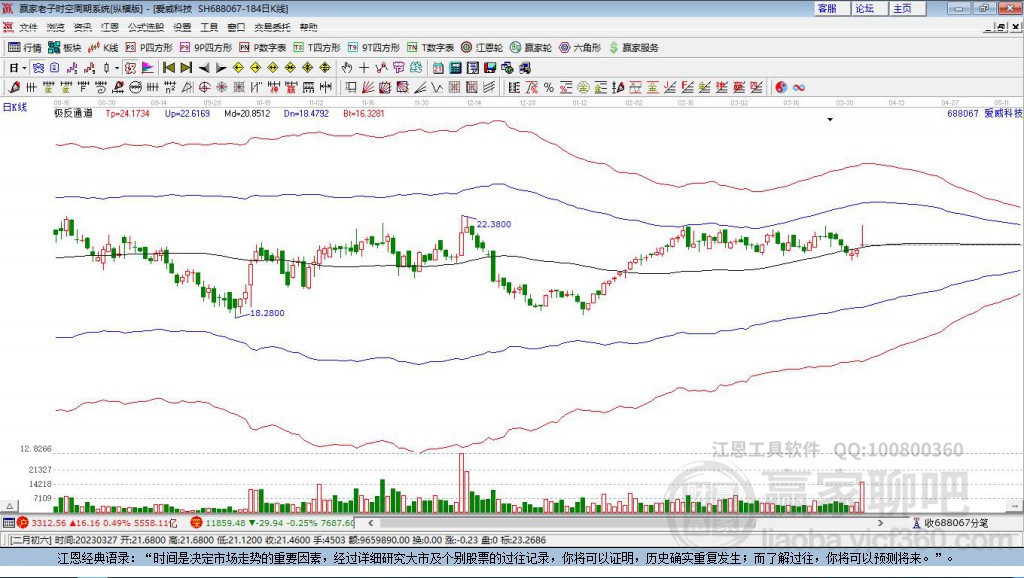Click the blue infinity symbol icon
Image resolution: width=1024 pixels, height=578 pixels.
point(799,88)
